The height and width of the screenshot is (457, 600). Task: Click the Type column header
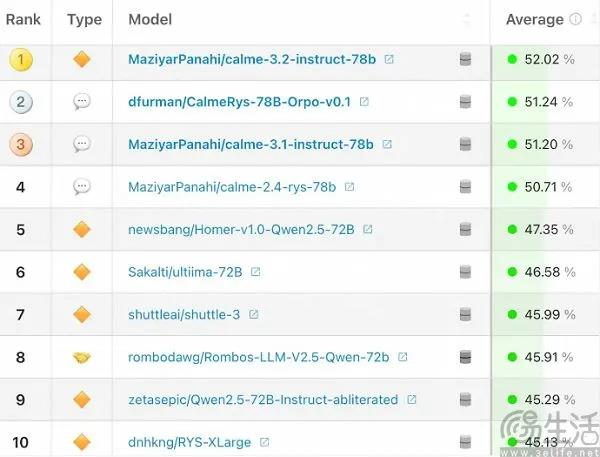[x=85, y=19]
